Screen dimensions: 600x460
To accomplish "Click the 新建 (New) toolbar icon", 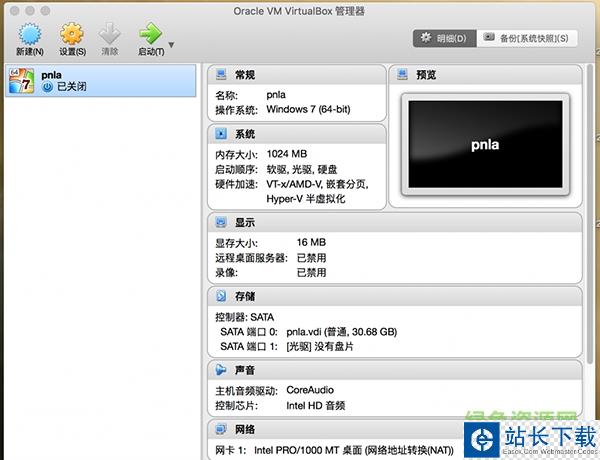I will tap(30, 34).
